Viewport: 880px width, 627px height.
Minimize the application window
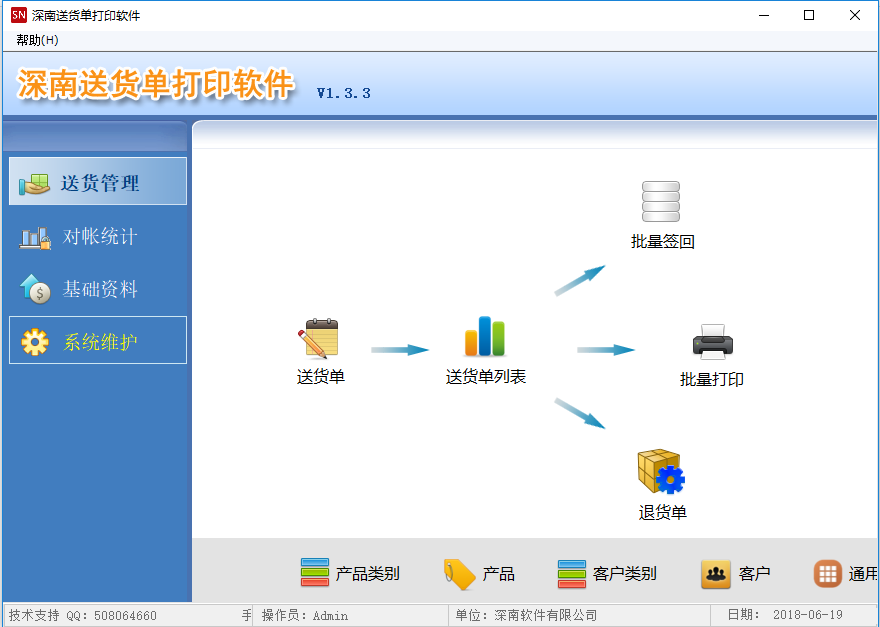764,15
